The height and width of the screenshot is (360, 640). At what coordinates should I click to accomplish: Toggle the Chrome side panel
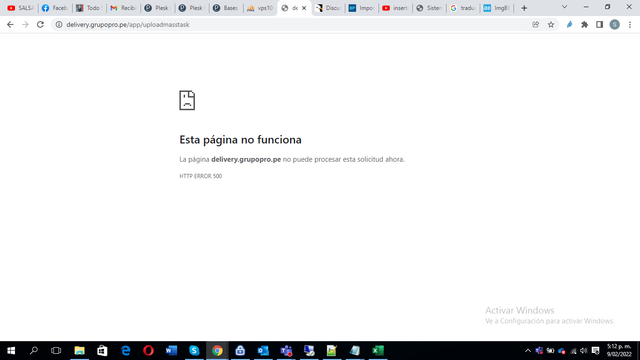(599, 24)
